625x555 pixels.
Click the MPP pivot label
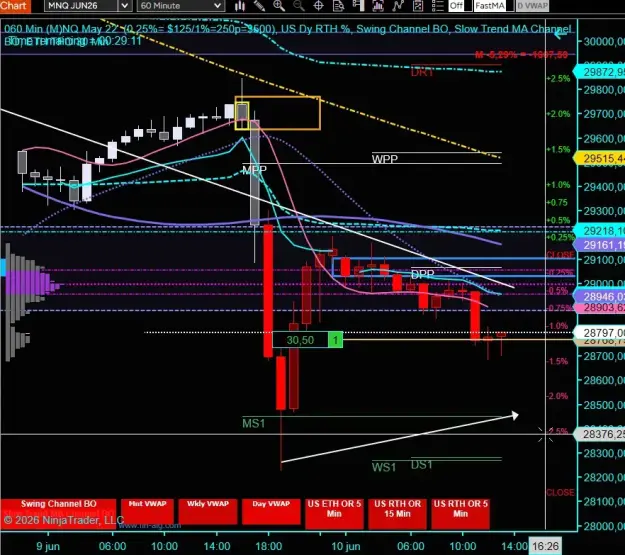254,170
